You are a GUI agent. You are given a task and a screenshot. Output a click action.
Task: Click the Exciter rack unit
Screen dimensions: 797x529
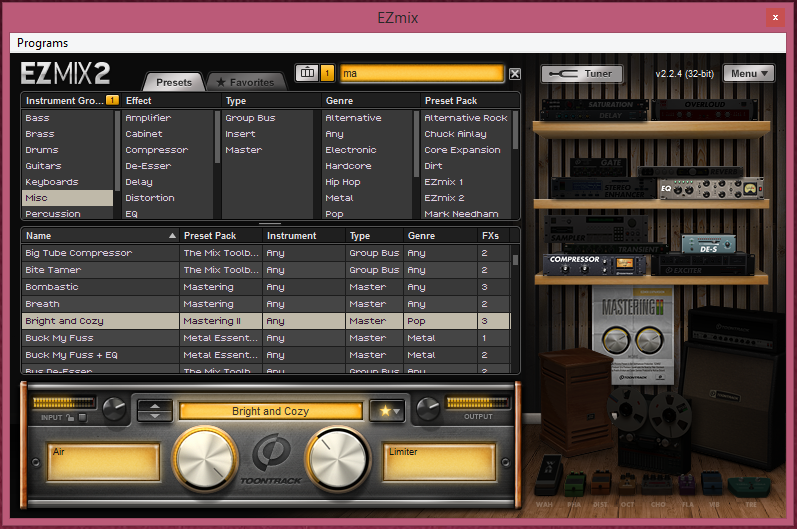pos(702,265)
